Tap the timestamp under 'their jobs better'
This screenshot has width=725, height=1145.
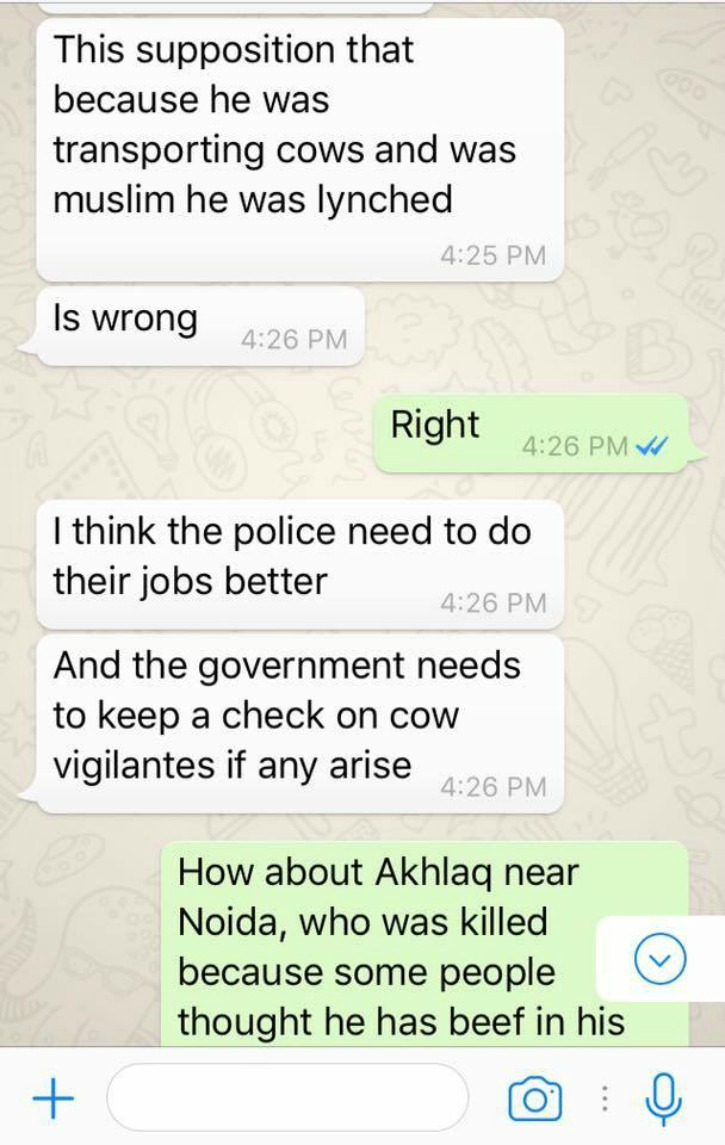click(x=493, y=602)
